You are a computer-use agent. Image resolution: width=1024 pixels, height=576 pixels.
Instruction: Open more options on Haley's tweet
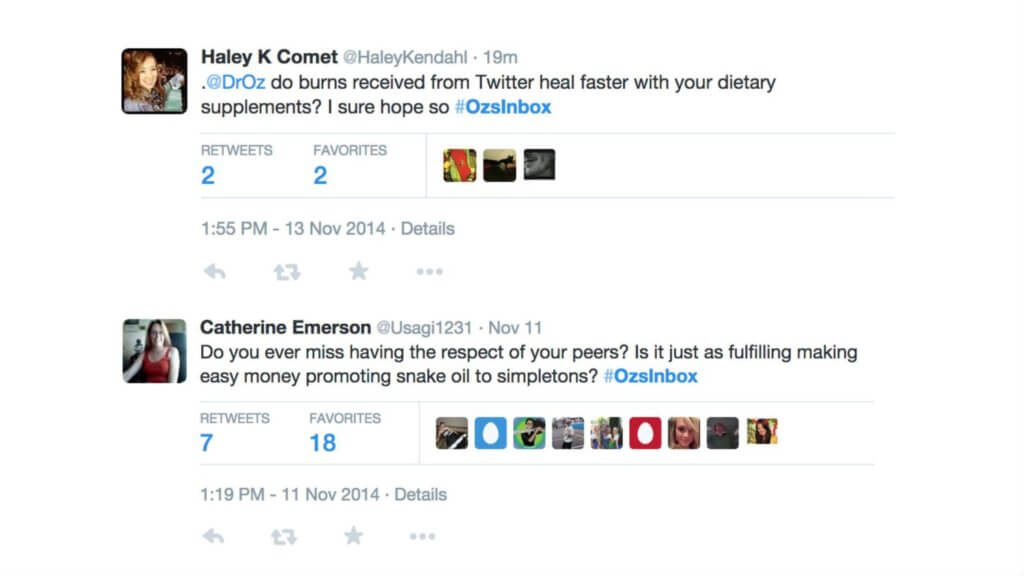(429, 272)
